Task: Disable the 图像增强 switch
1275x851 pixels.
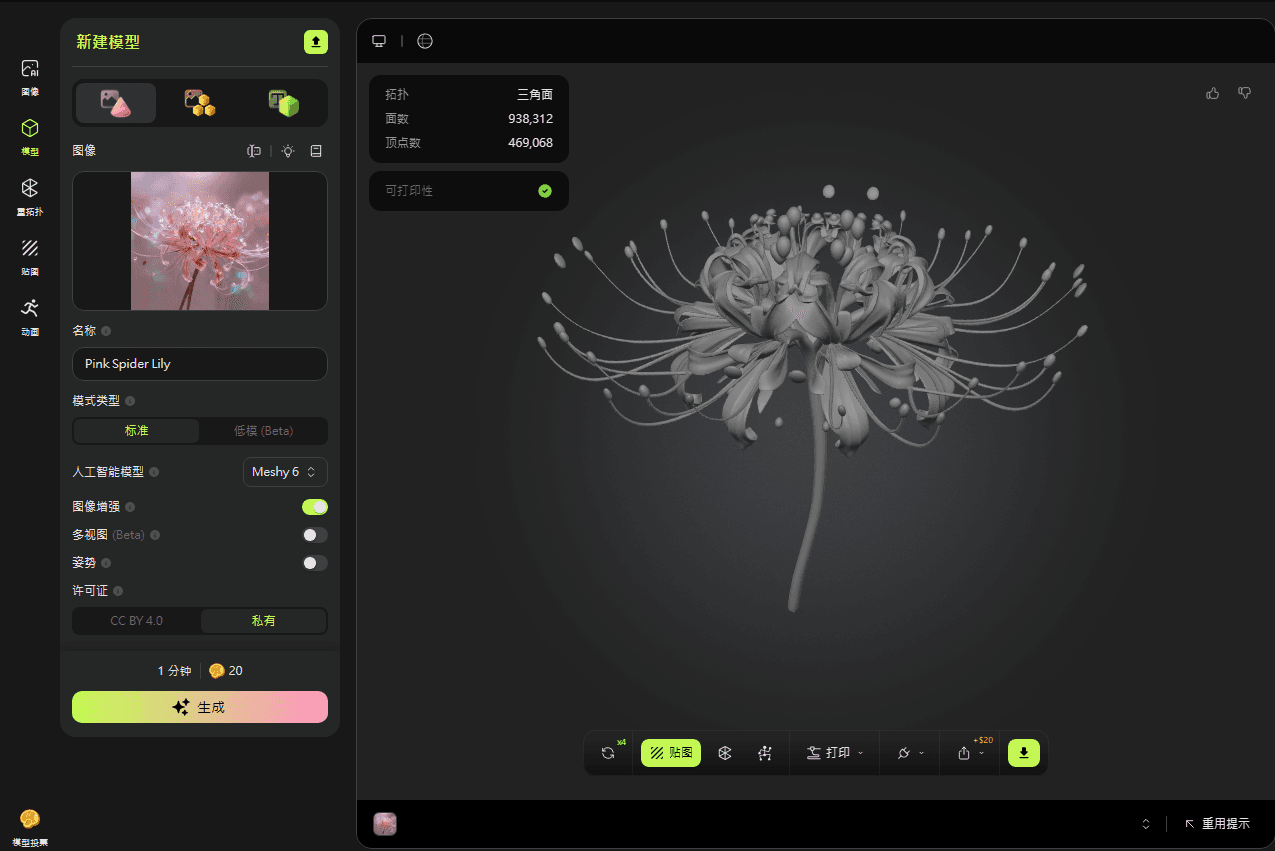Action: (314, 507)
